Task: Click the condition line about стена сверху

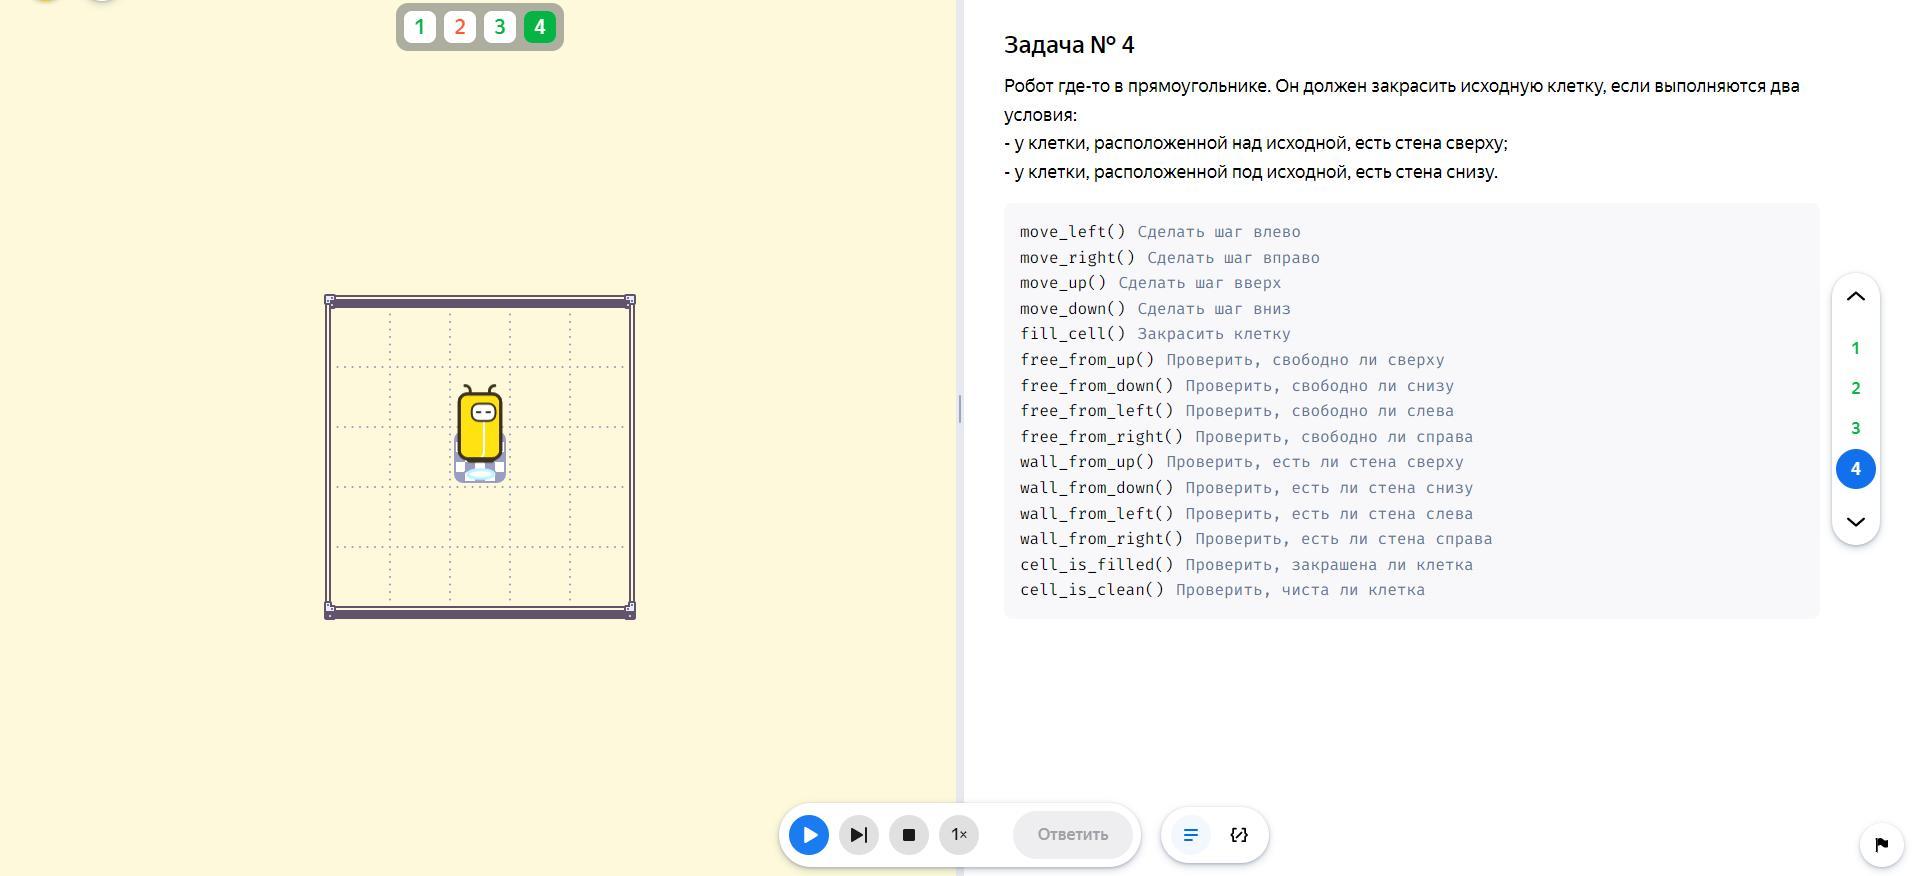Action: click(1256, 143)
